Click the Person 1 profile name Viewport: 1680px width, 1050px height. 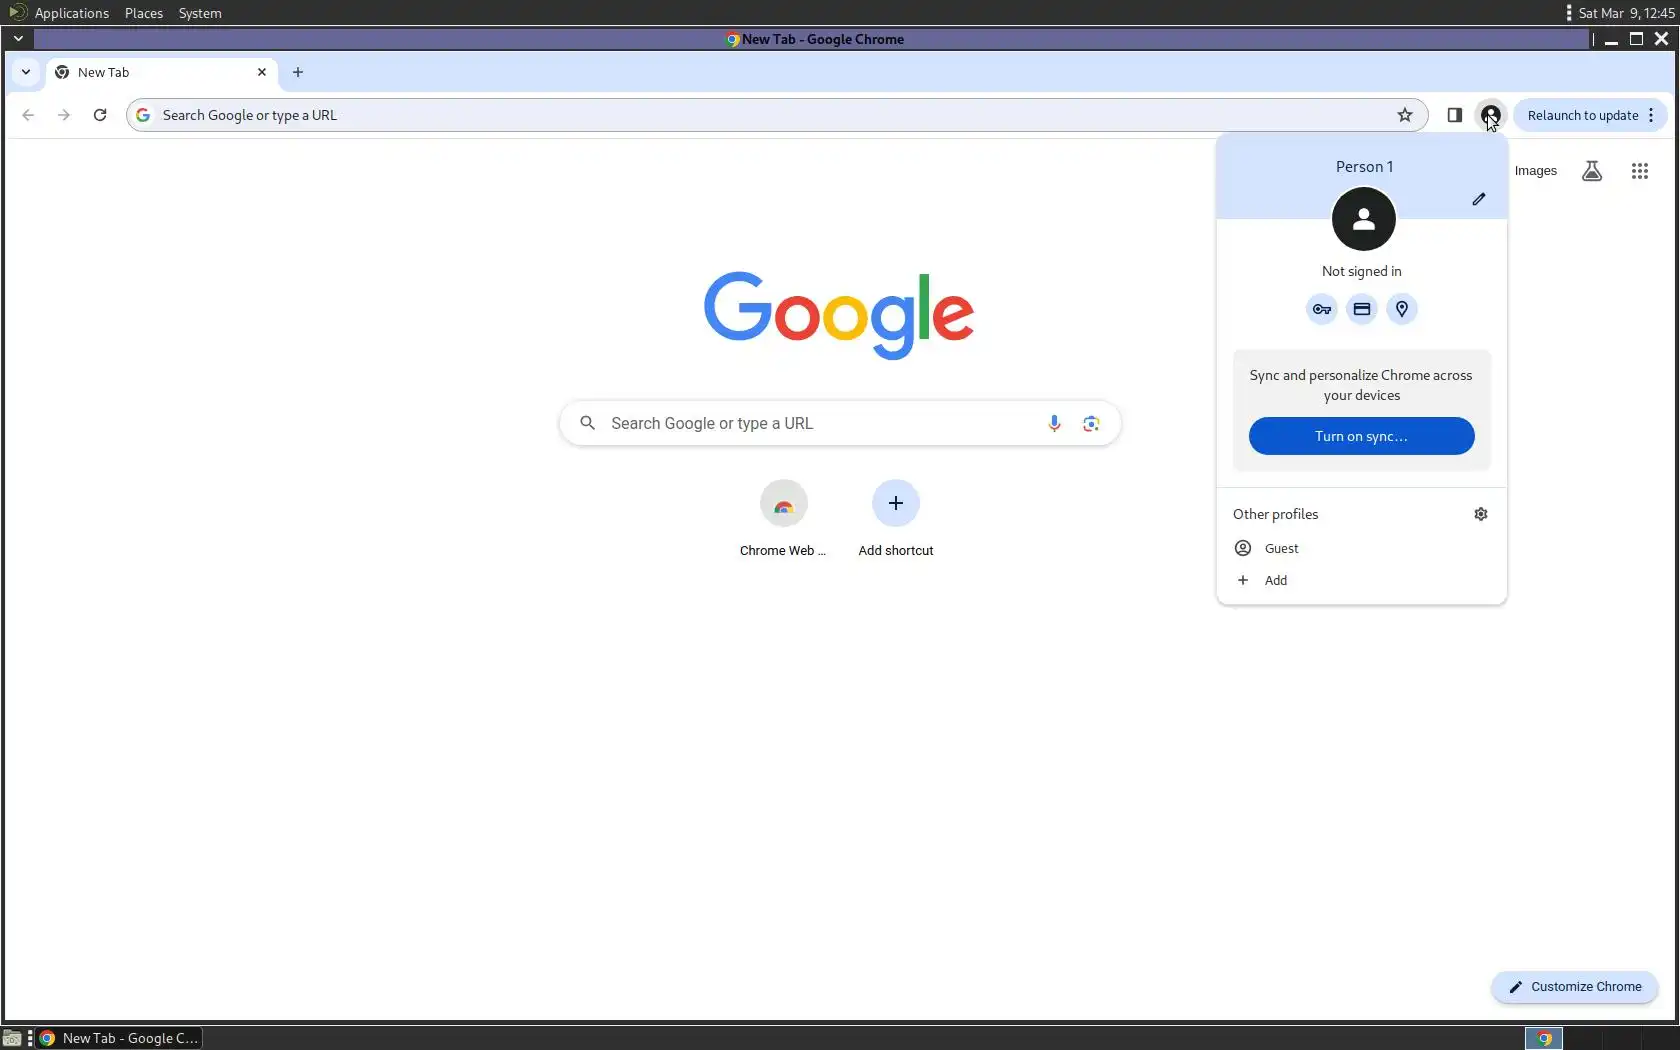coord(1364,167)
